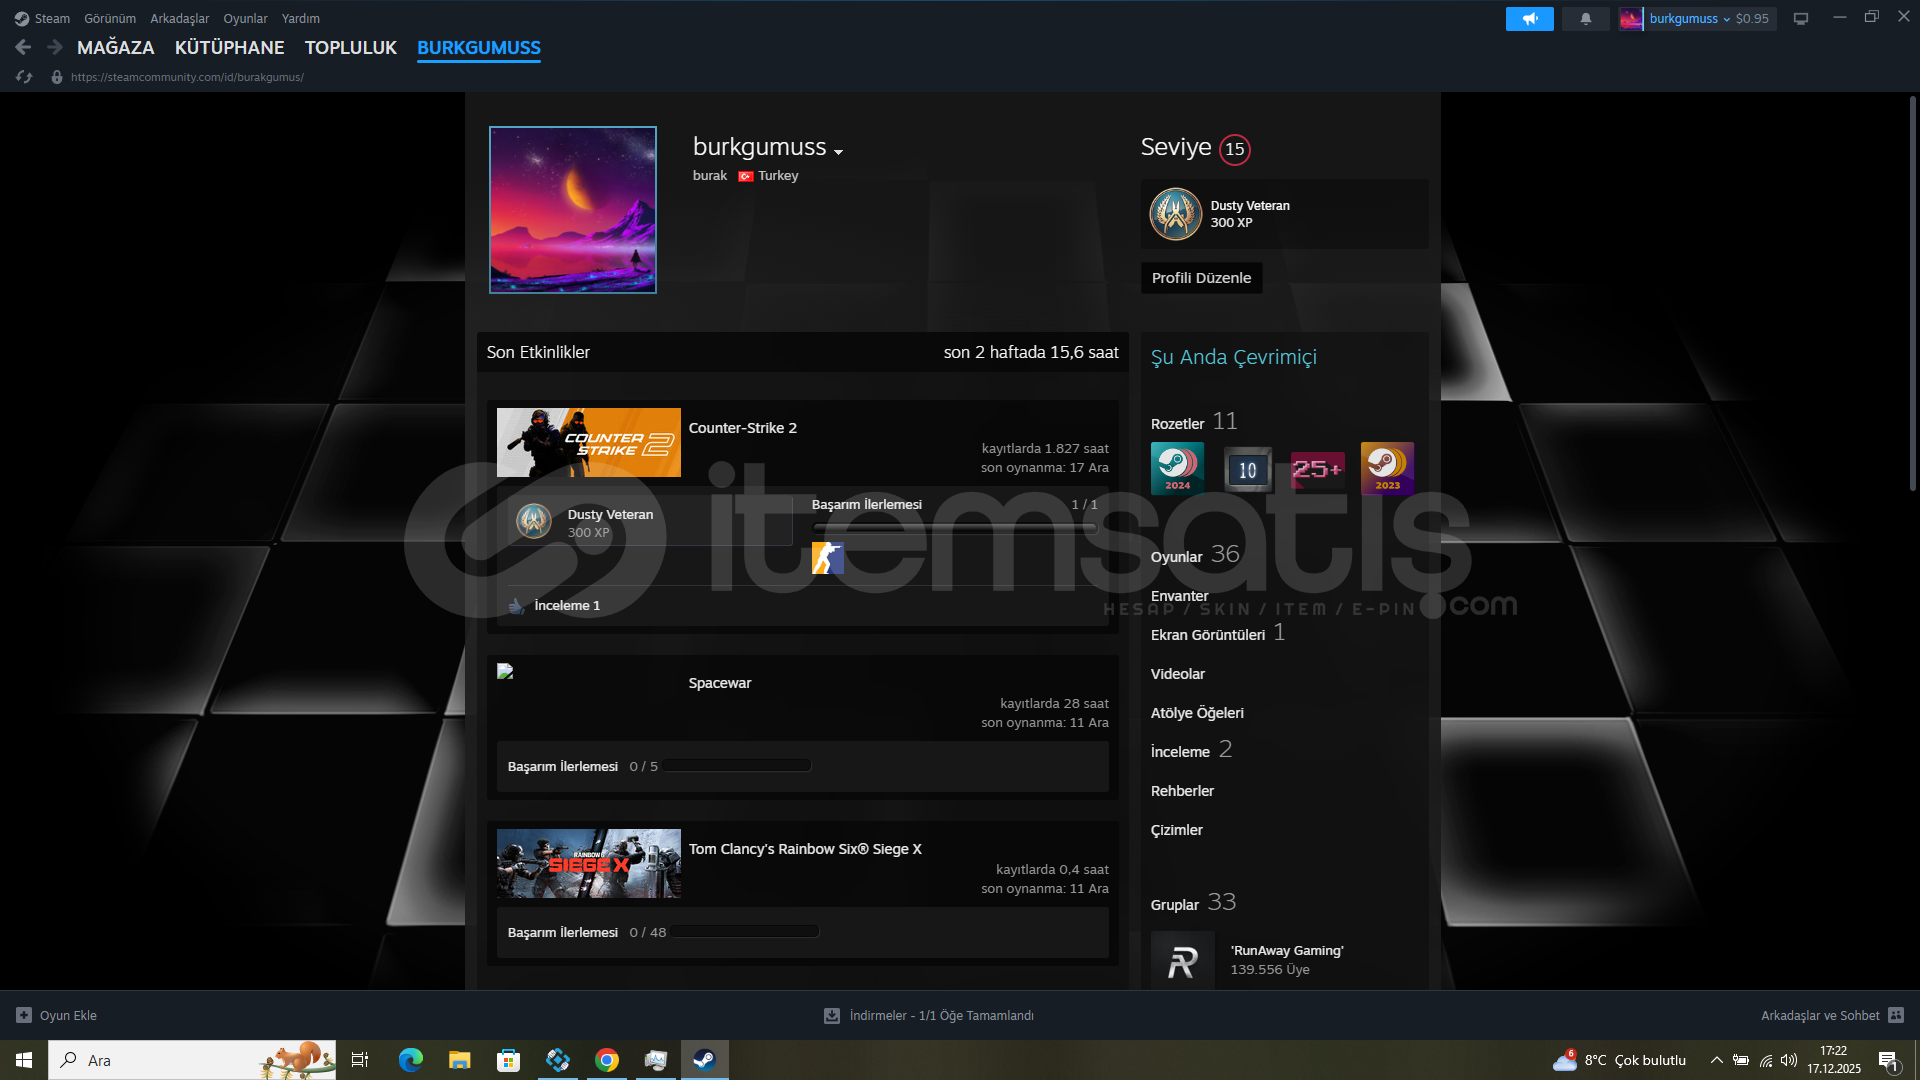1920x1080 pixels.
Task: Click the Steam 2023 replay badge
Action: point(1387,468)
